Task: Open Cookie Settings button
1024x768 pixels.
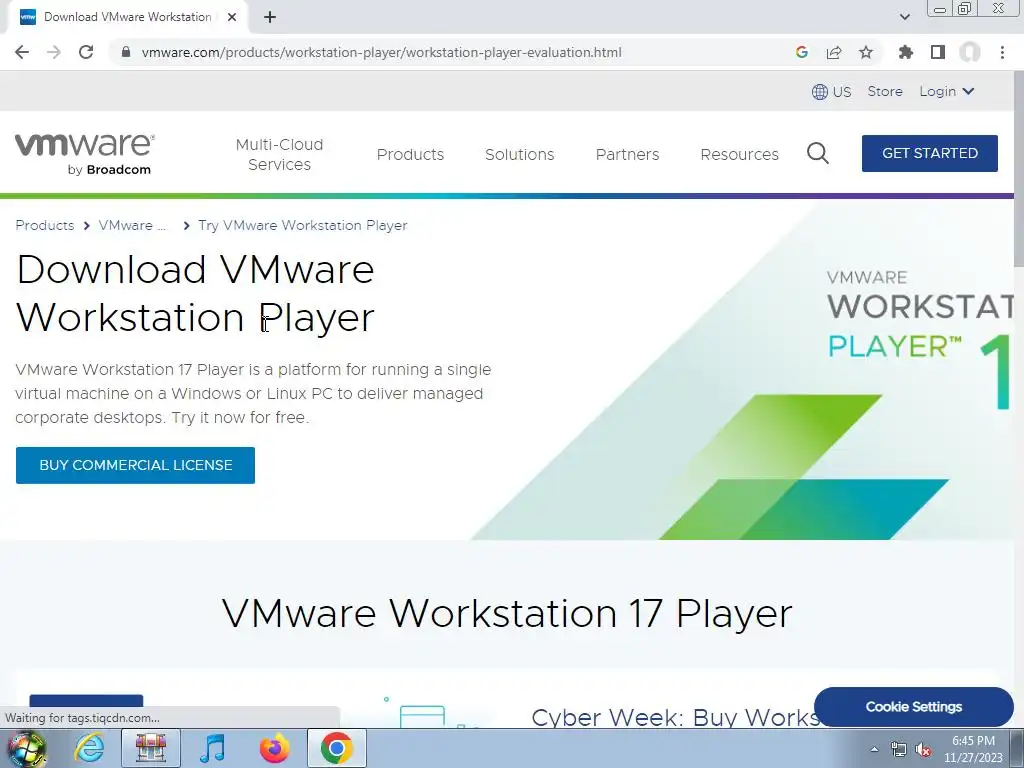Action: pyautogui.click(x=913, y=707)
